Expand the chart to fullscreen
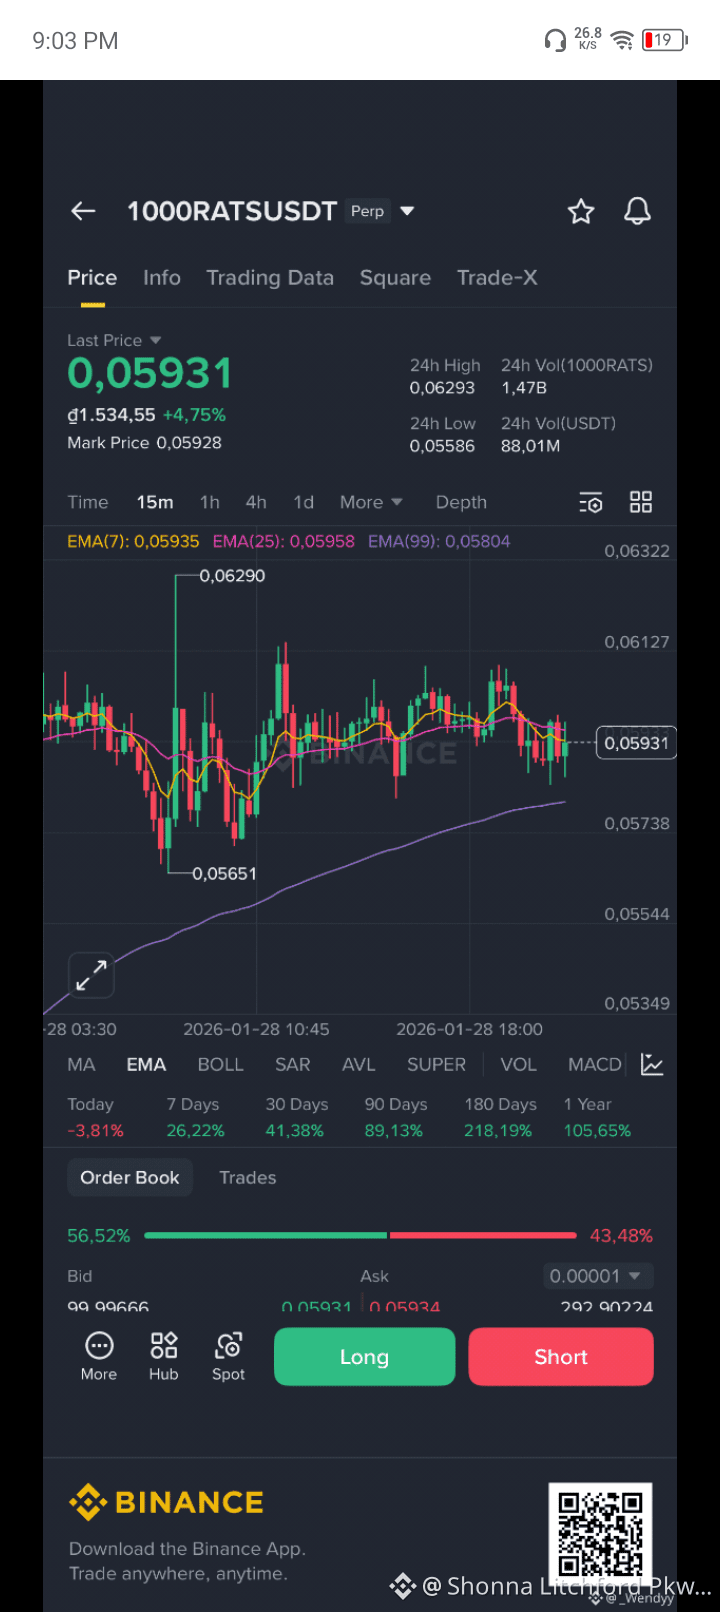720x1612 pixels. 91,975
